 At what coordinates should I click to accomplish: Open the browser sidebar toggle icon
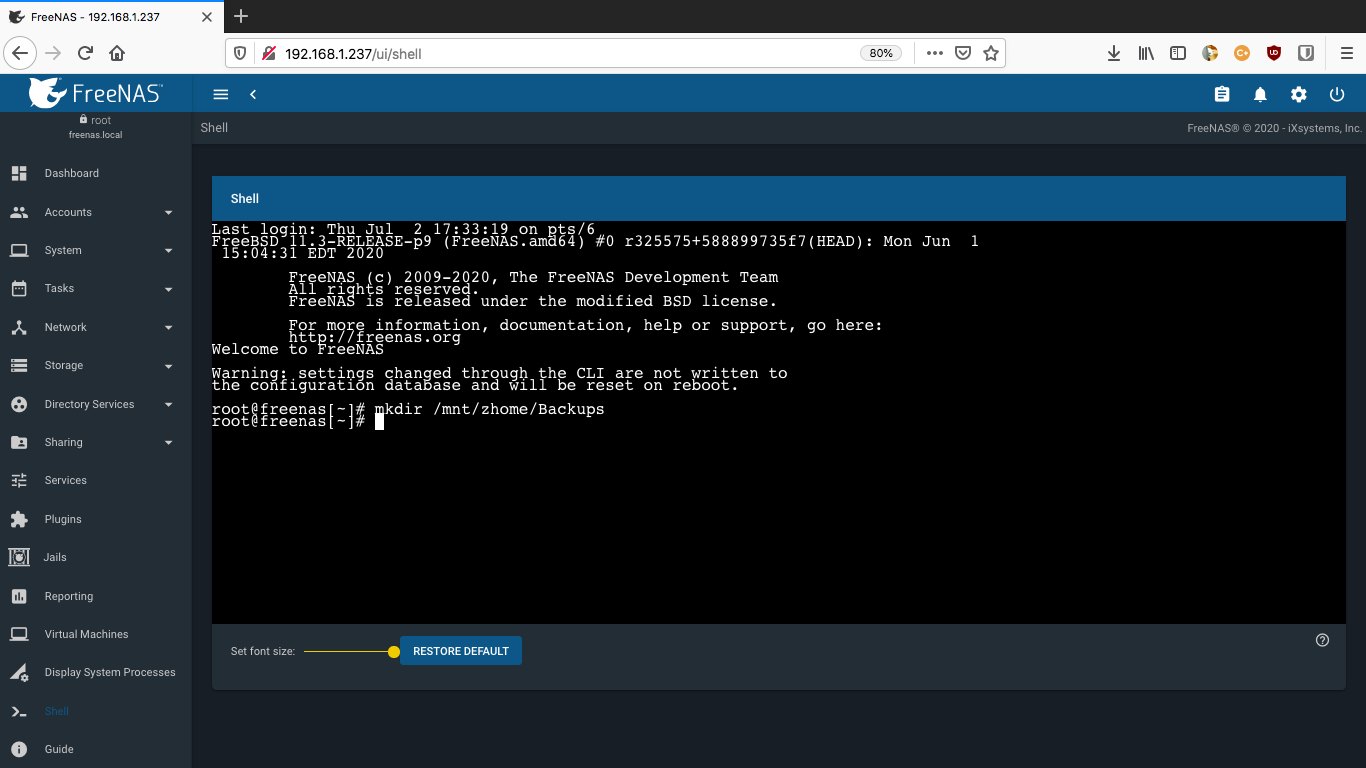point(1178,53)
